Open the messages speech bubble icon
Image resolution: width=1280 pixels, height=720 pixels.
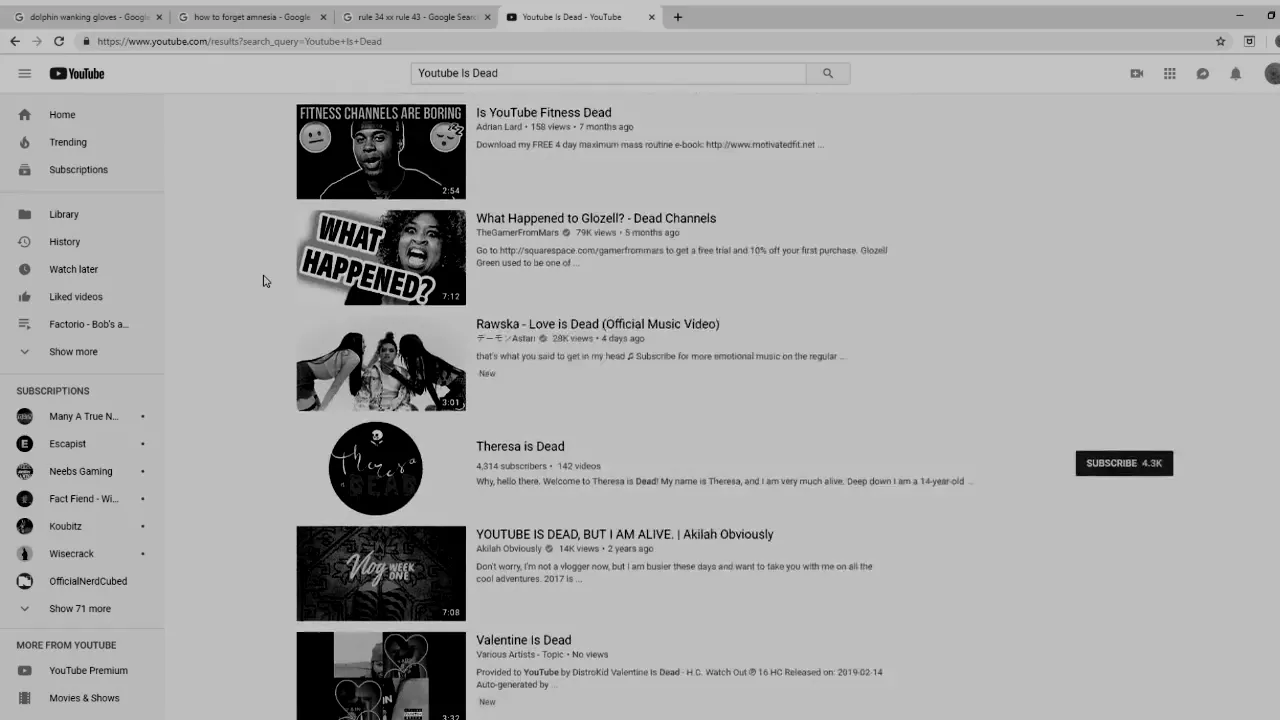click(1202, 73)
